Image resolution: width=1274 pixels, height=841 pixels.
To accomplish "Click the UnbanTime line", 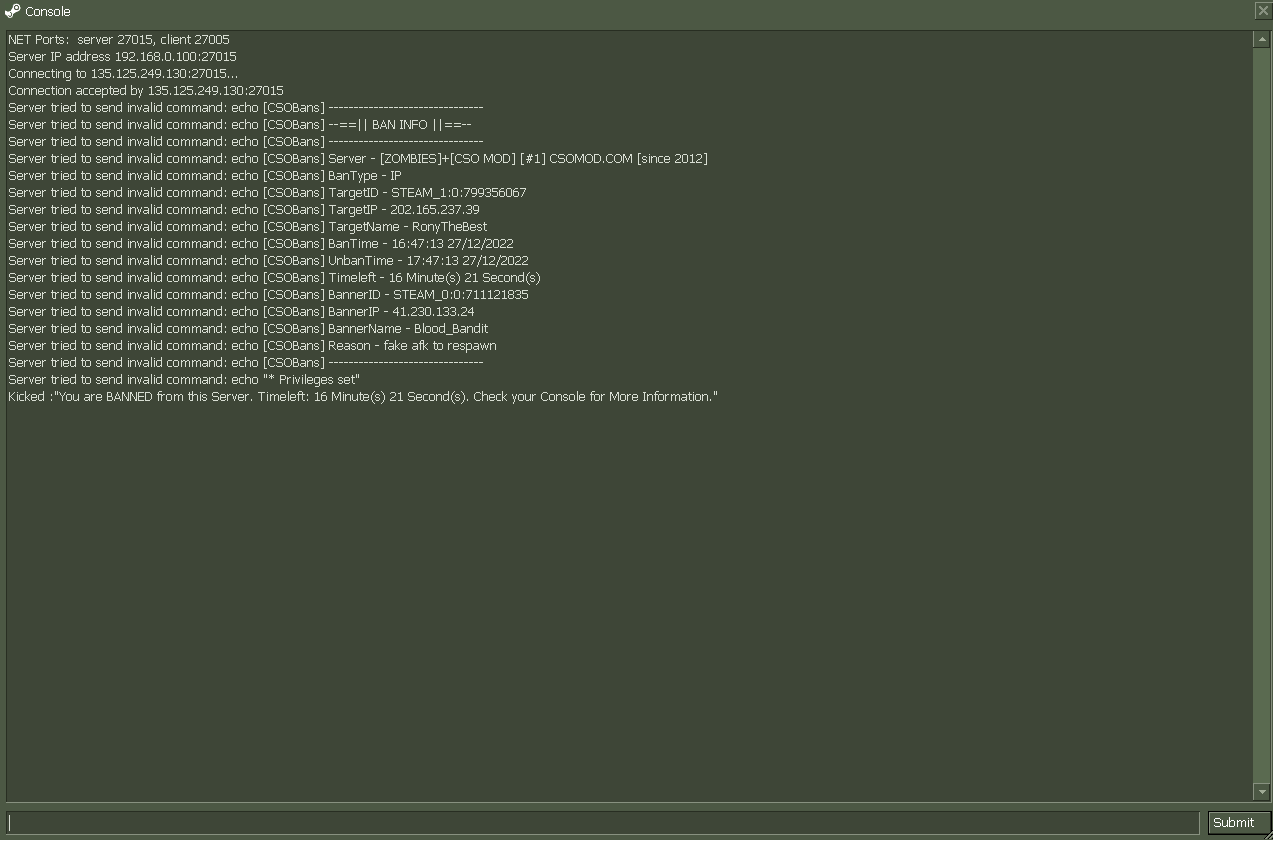I will click(268, 261).
